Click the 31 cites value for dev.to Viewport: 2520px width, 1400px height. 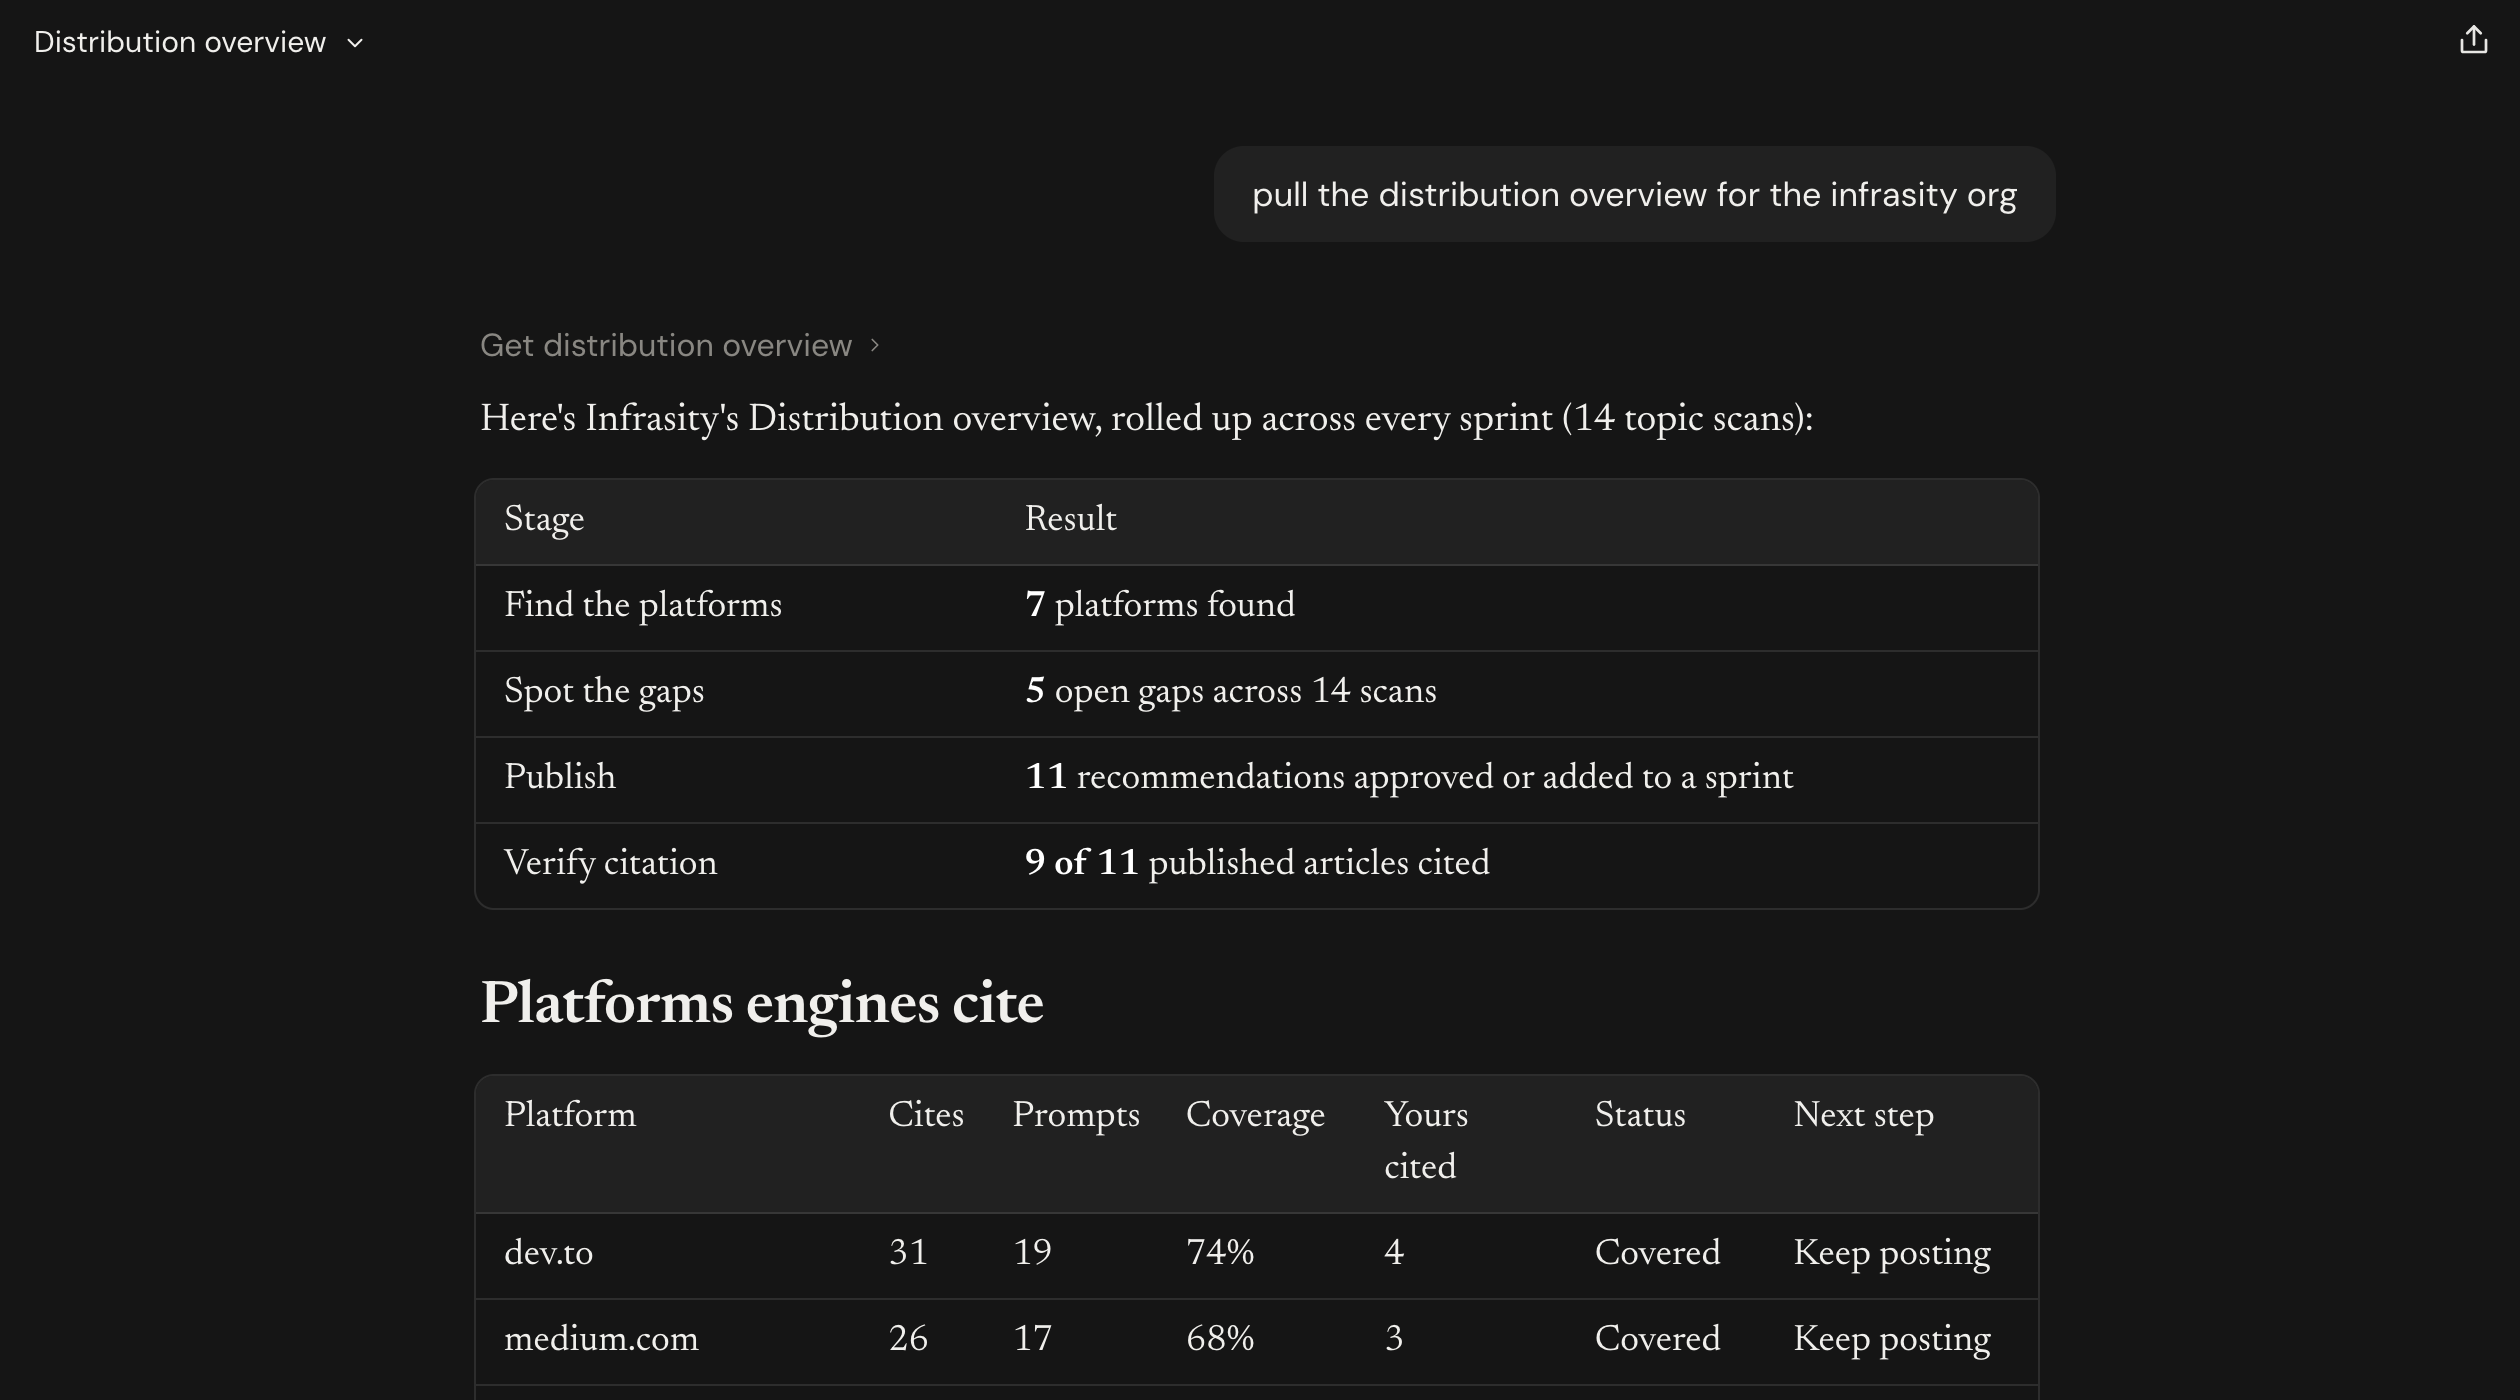point(908,1252)
